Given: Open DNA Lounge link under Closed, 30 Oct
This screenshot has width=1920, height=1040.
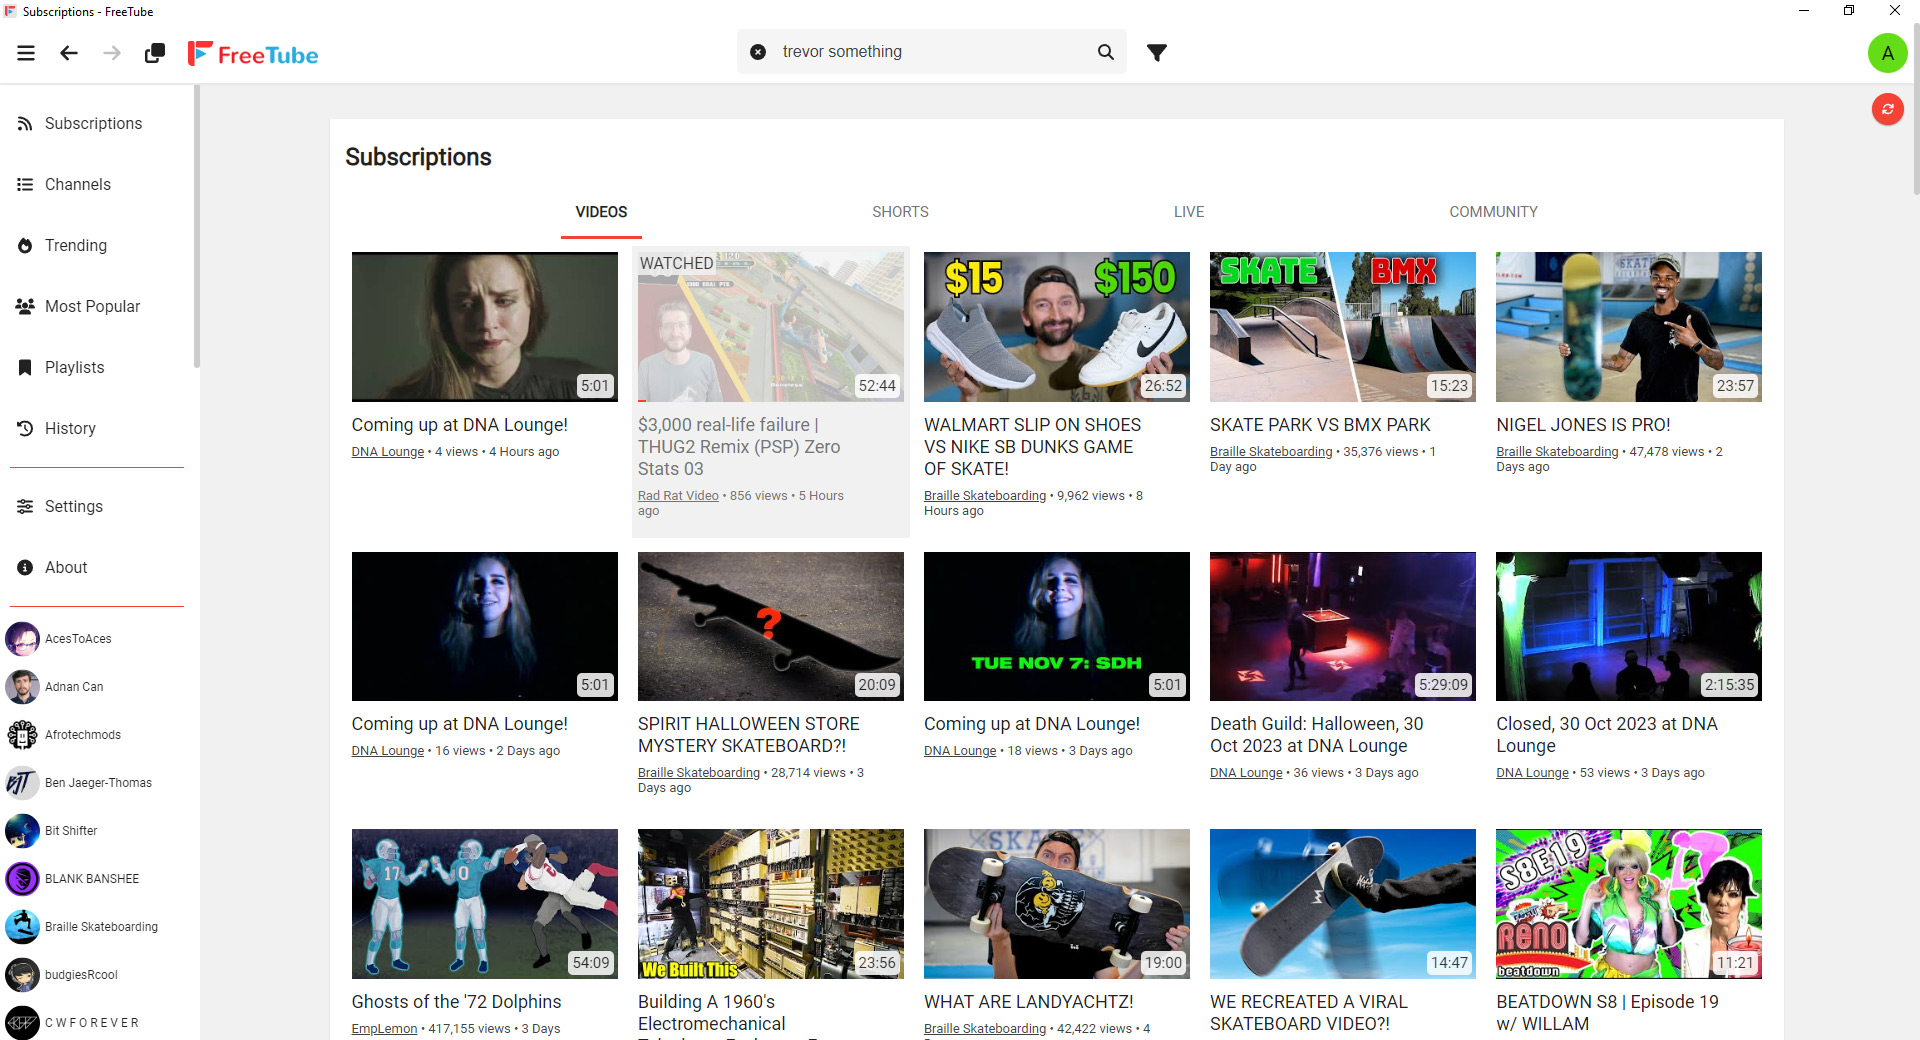Looking at the screenshot, I should (x=1532, y=773).
